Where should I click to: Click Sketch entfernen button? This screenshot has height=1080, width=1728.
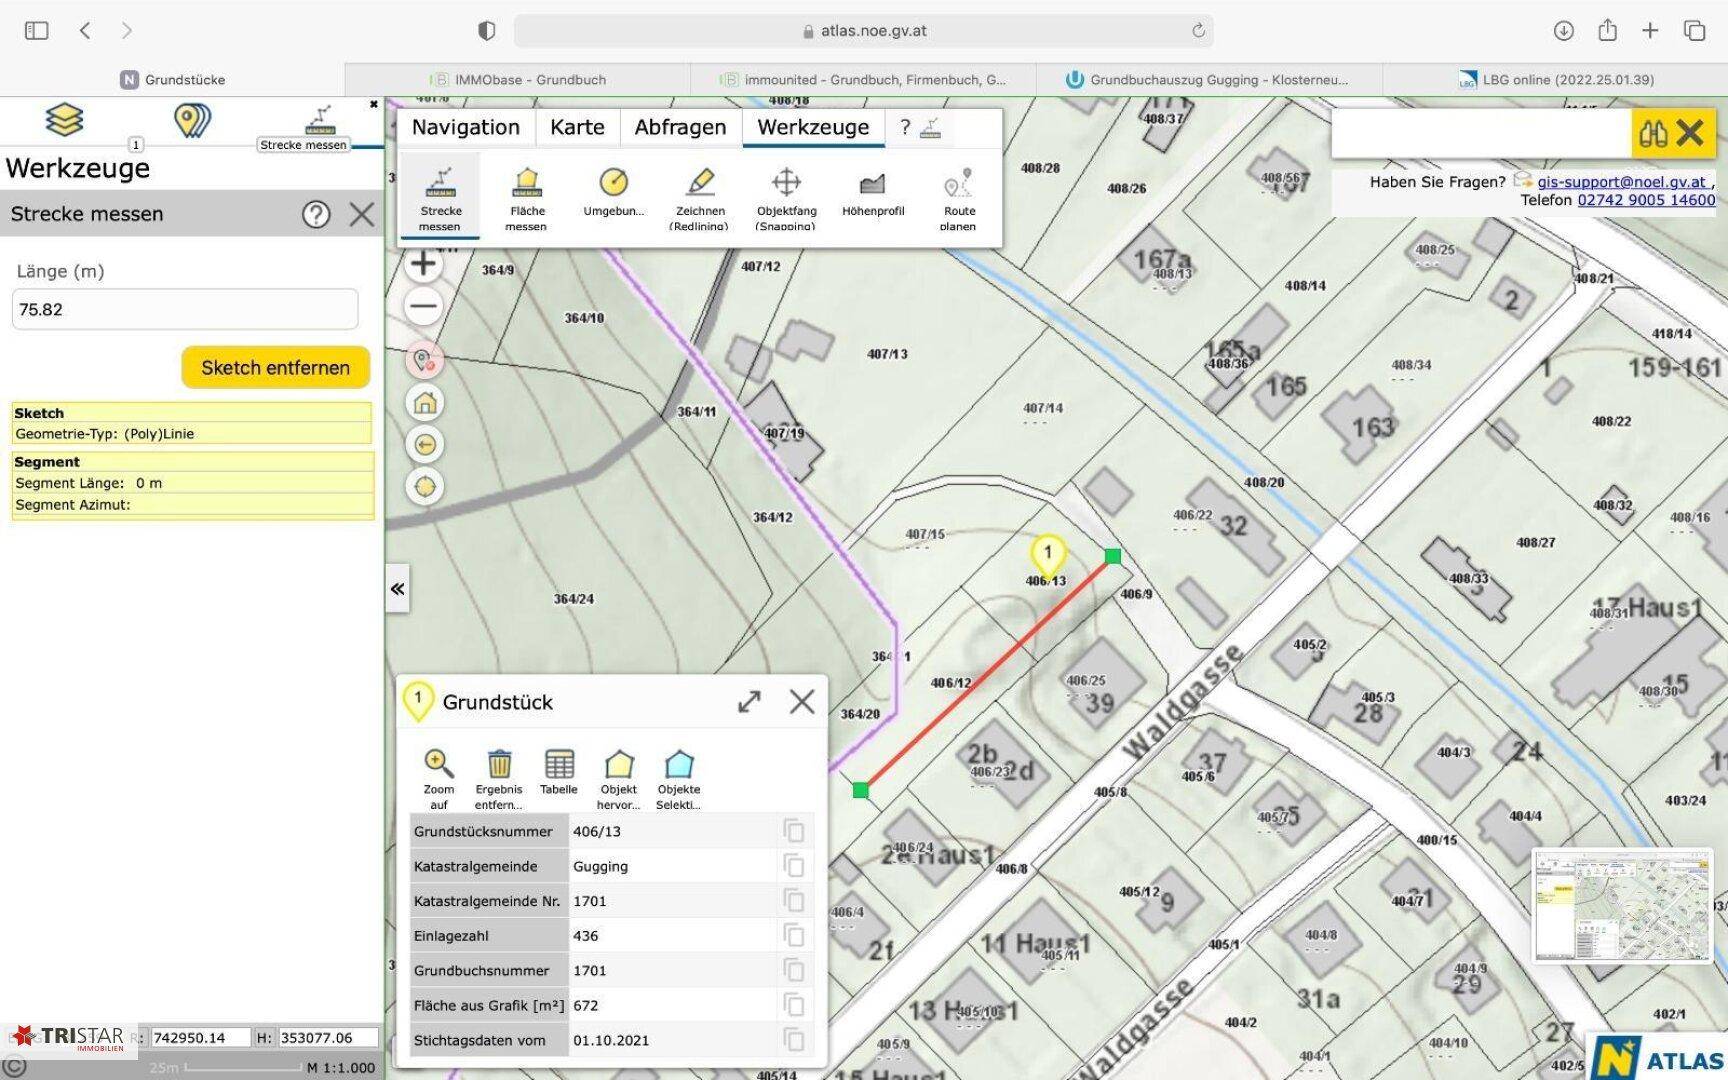pyautogui.click(x=276, y=367)
